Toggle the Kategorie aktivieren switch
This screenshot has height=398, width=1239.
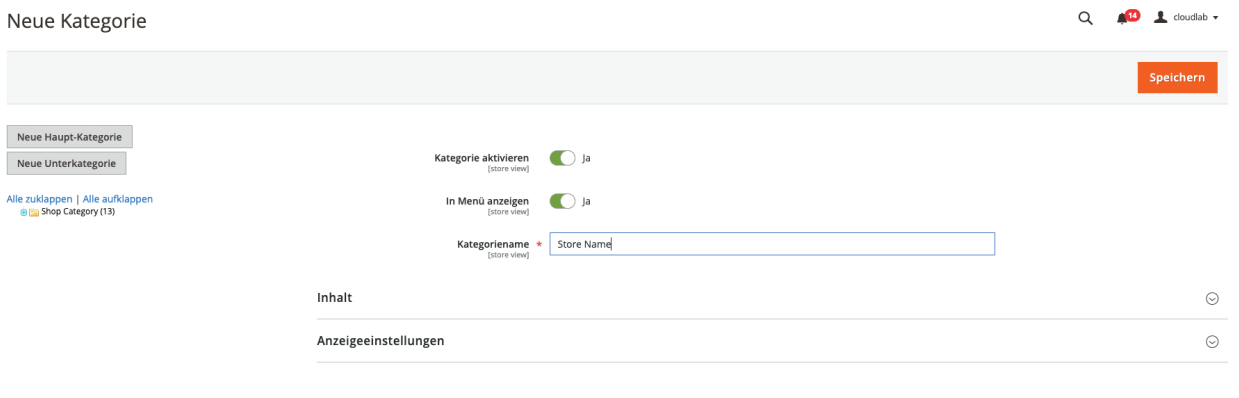tap(563, 158)
